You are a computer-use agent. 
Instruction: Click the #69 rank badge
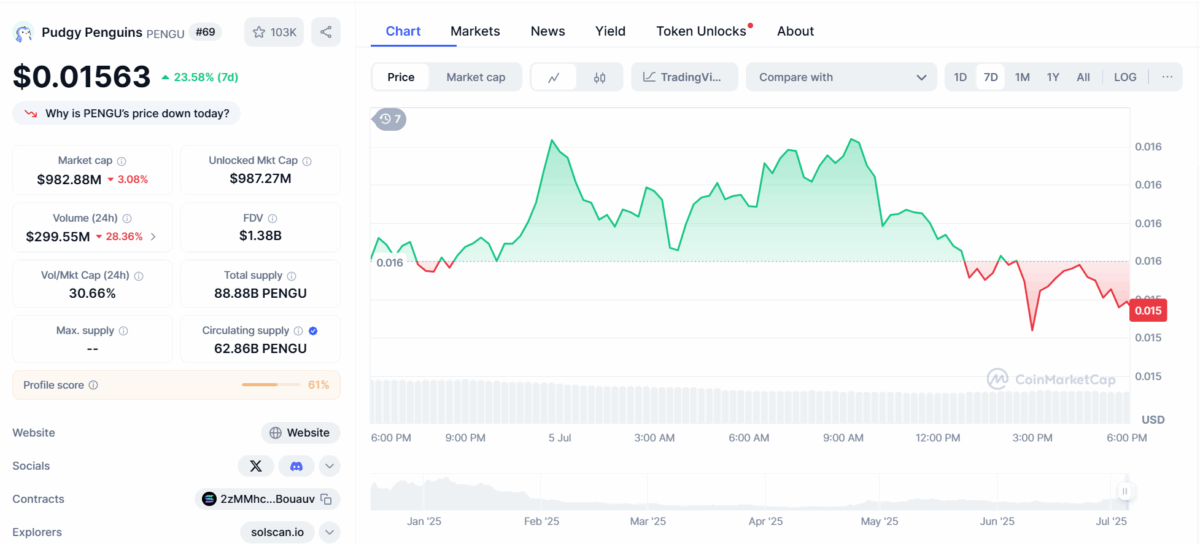coord(205,32)
